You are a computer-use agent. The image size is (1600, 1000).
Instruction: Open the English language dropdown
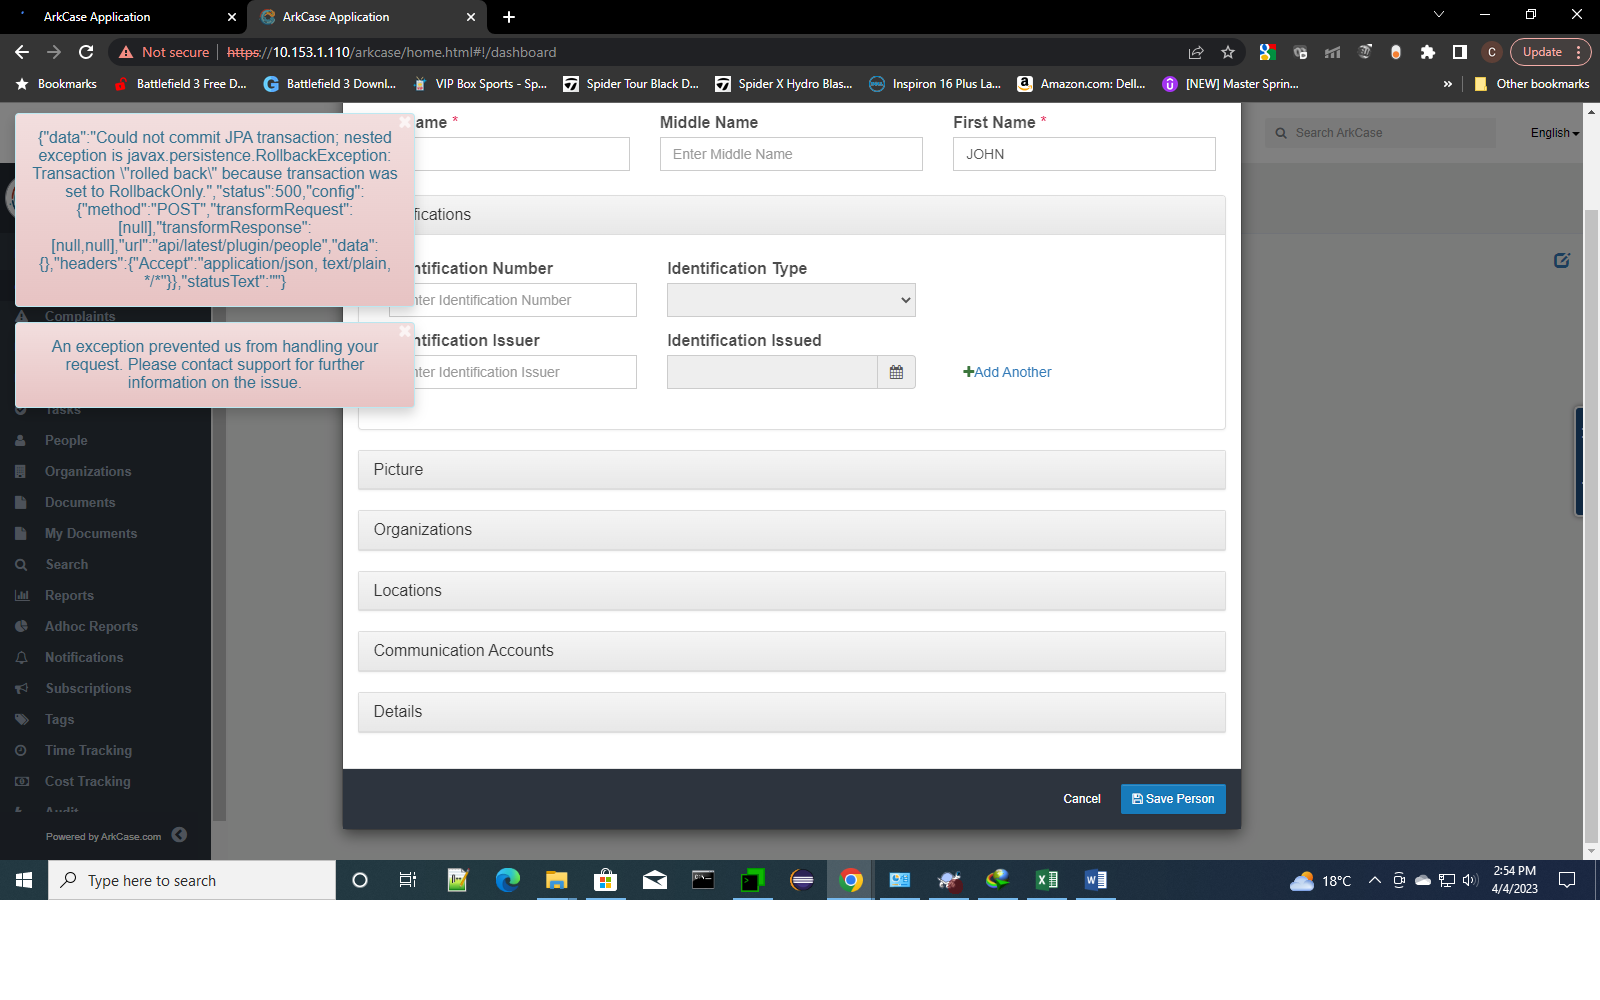[1554, 133]
